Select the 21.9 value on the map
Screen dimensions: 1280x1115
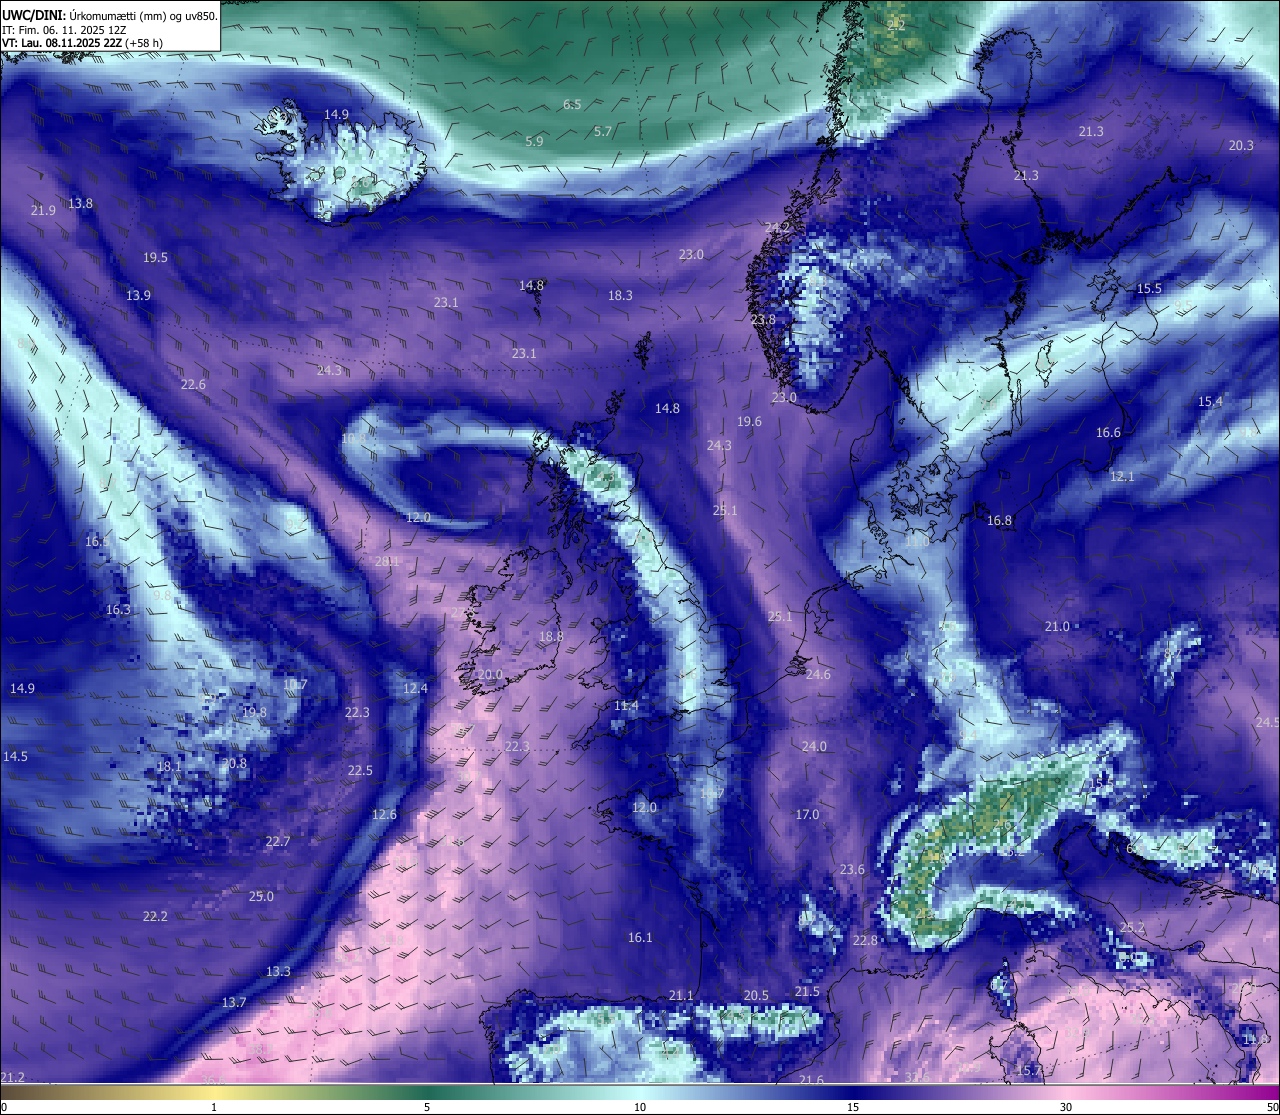click(43, 211)
